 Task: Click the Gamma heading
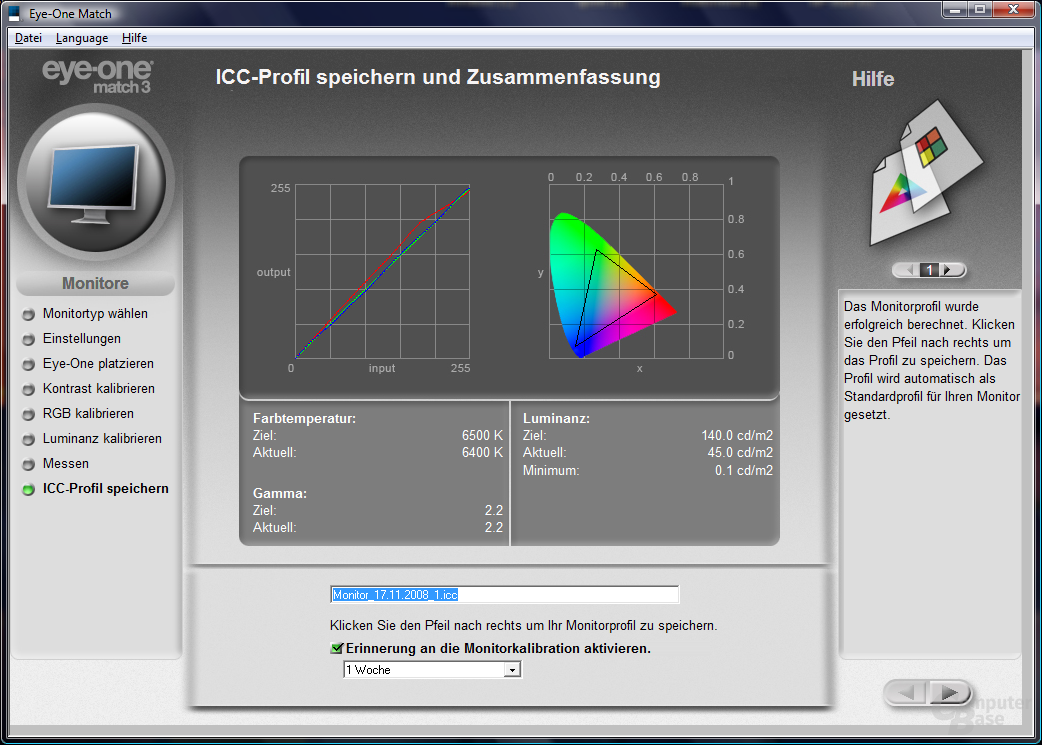280,493
